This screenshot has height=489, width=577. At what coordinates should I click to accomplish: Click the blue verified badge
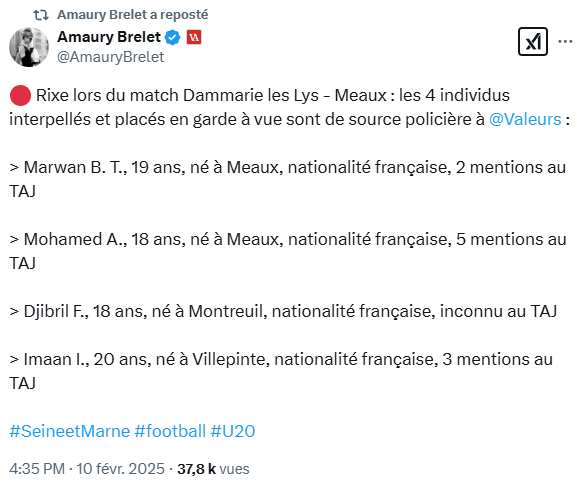tap(172, 38)
